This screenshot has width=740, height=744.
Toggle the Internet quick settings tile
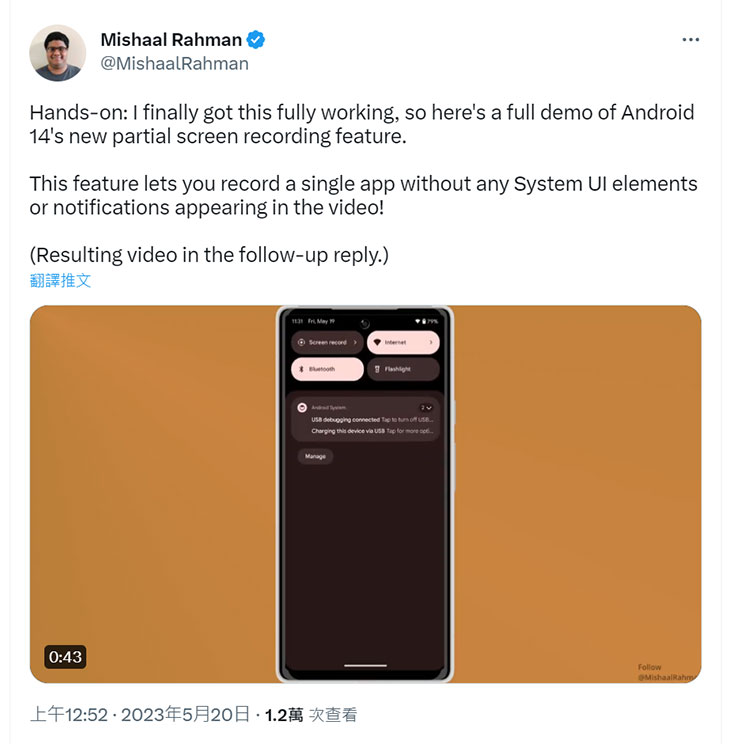tap(403, 342)
